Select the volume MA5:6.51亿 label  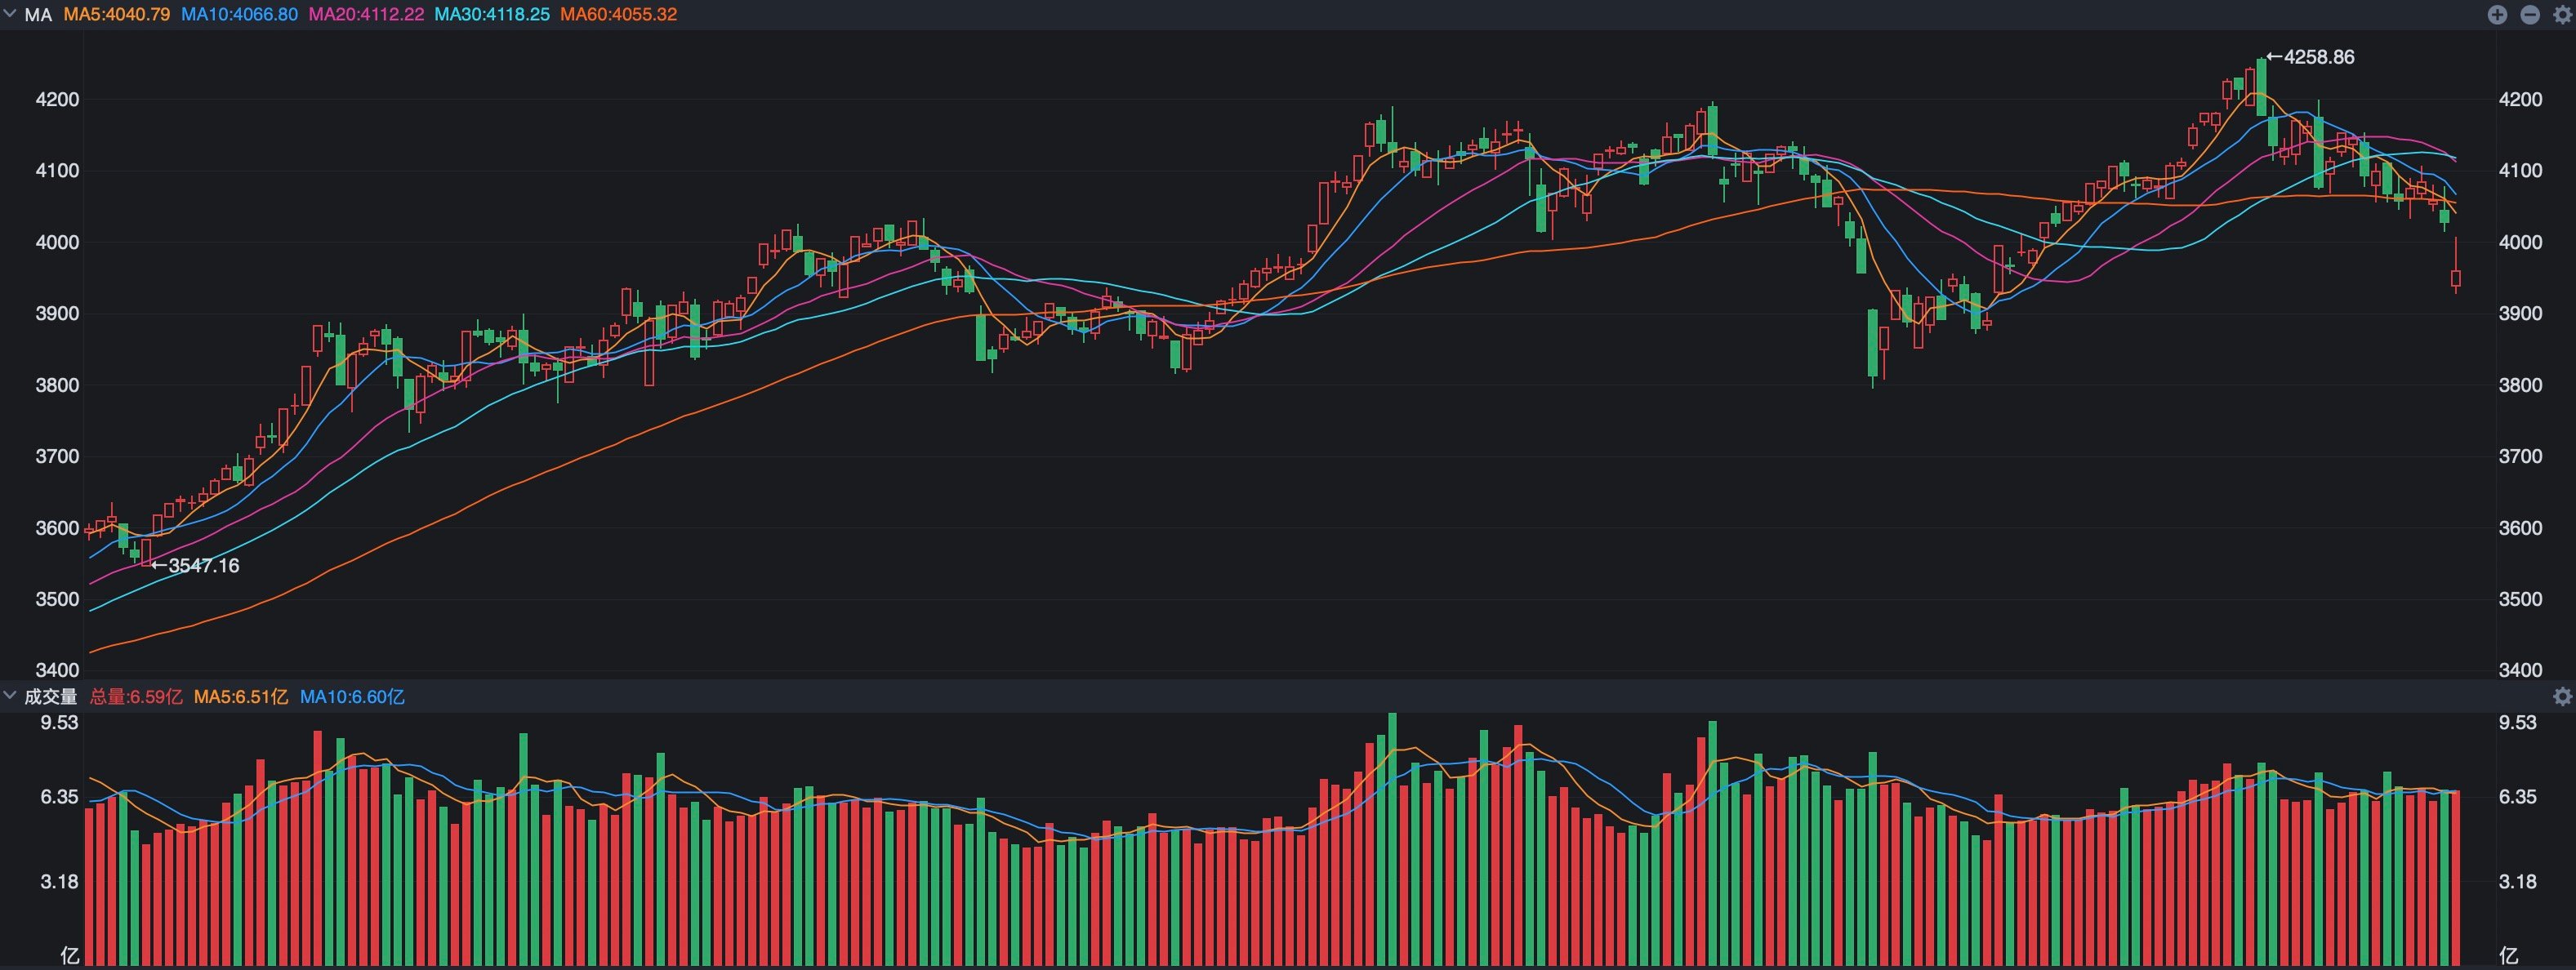tap(241, 697)
